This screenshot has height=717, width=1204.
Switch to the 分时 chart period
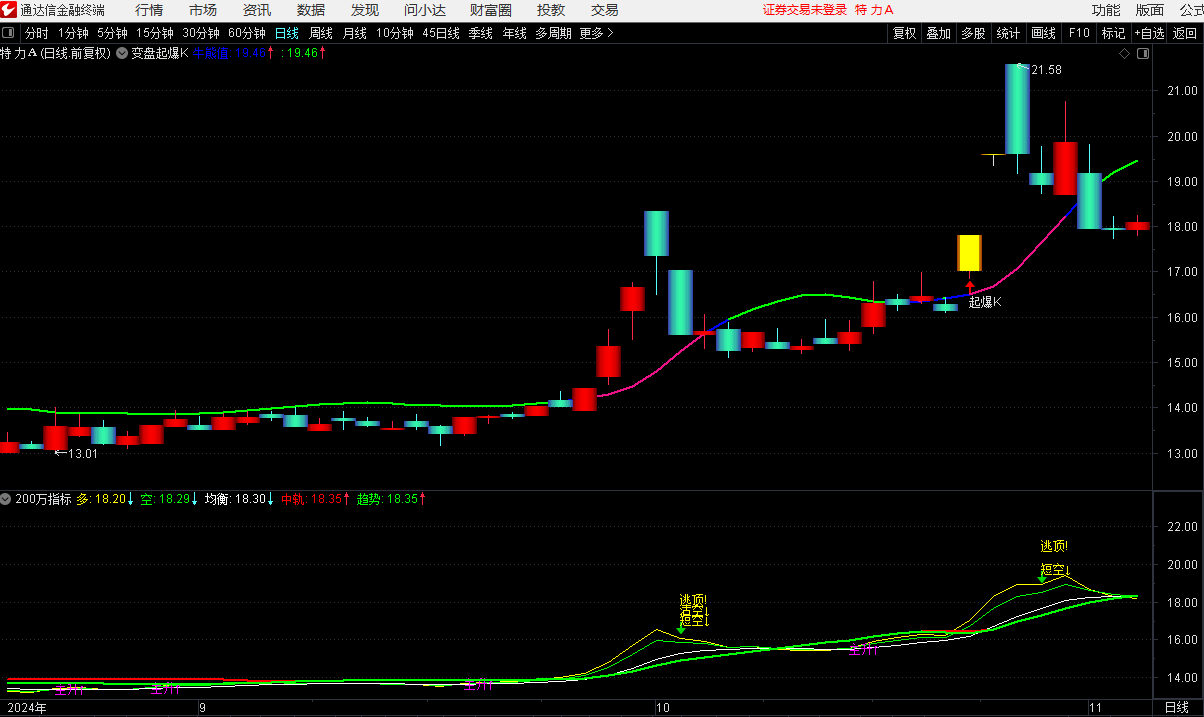click(37, 33)
